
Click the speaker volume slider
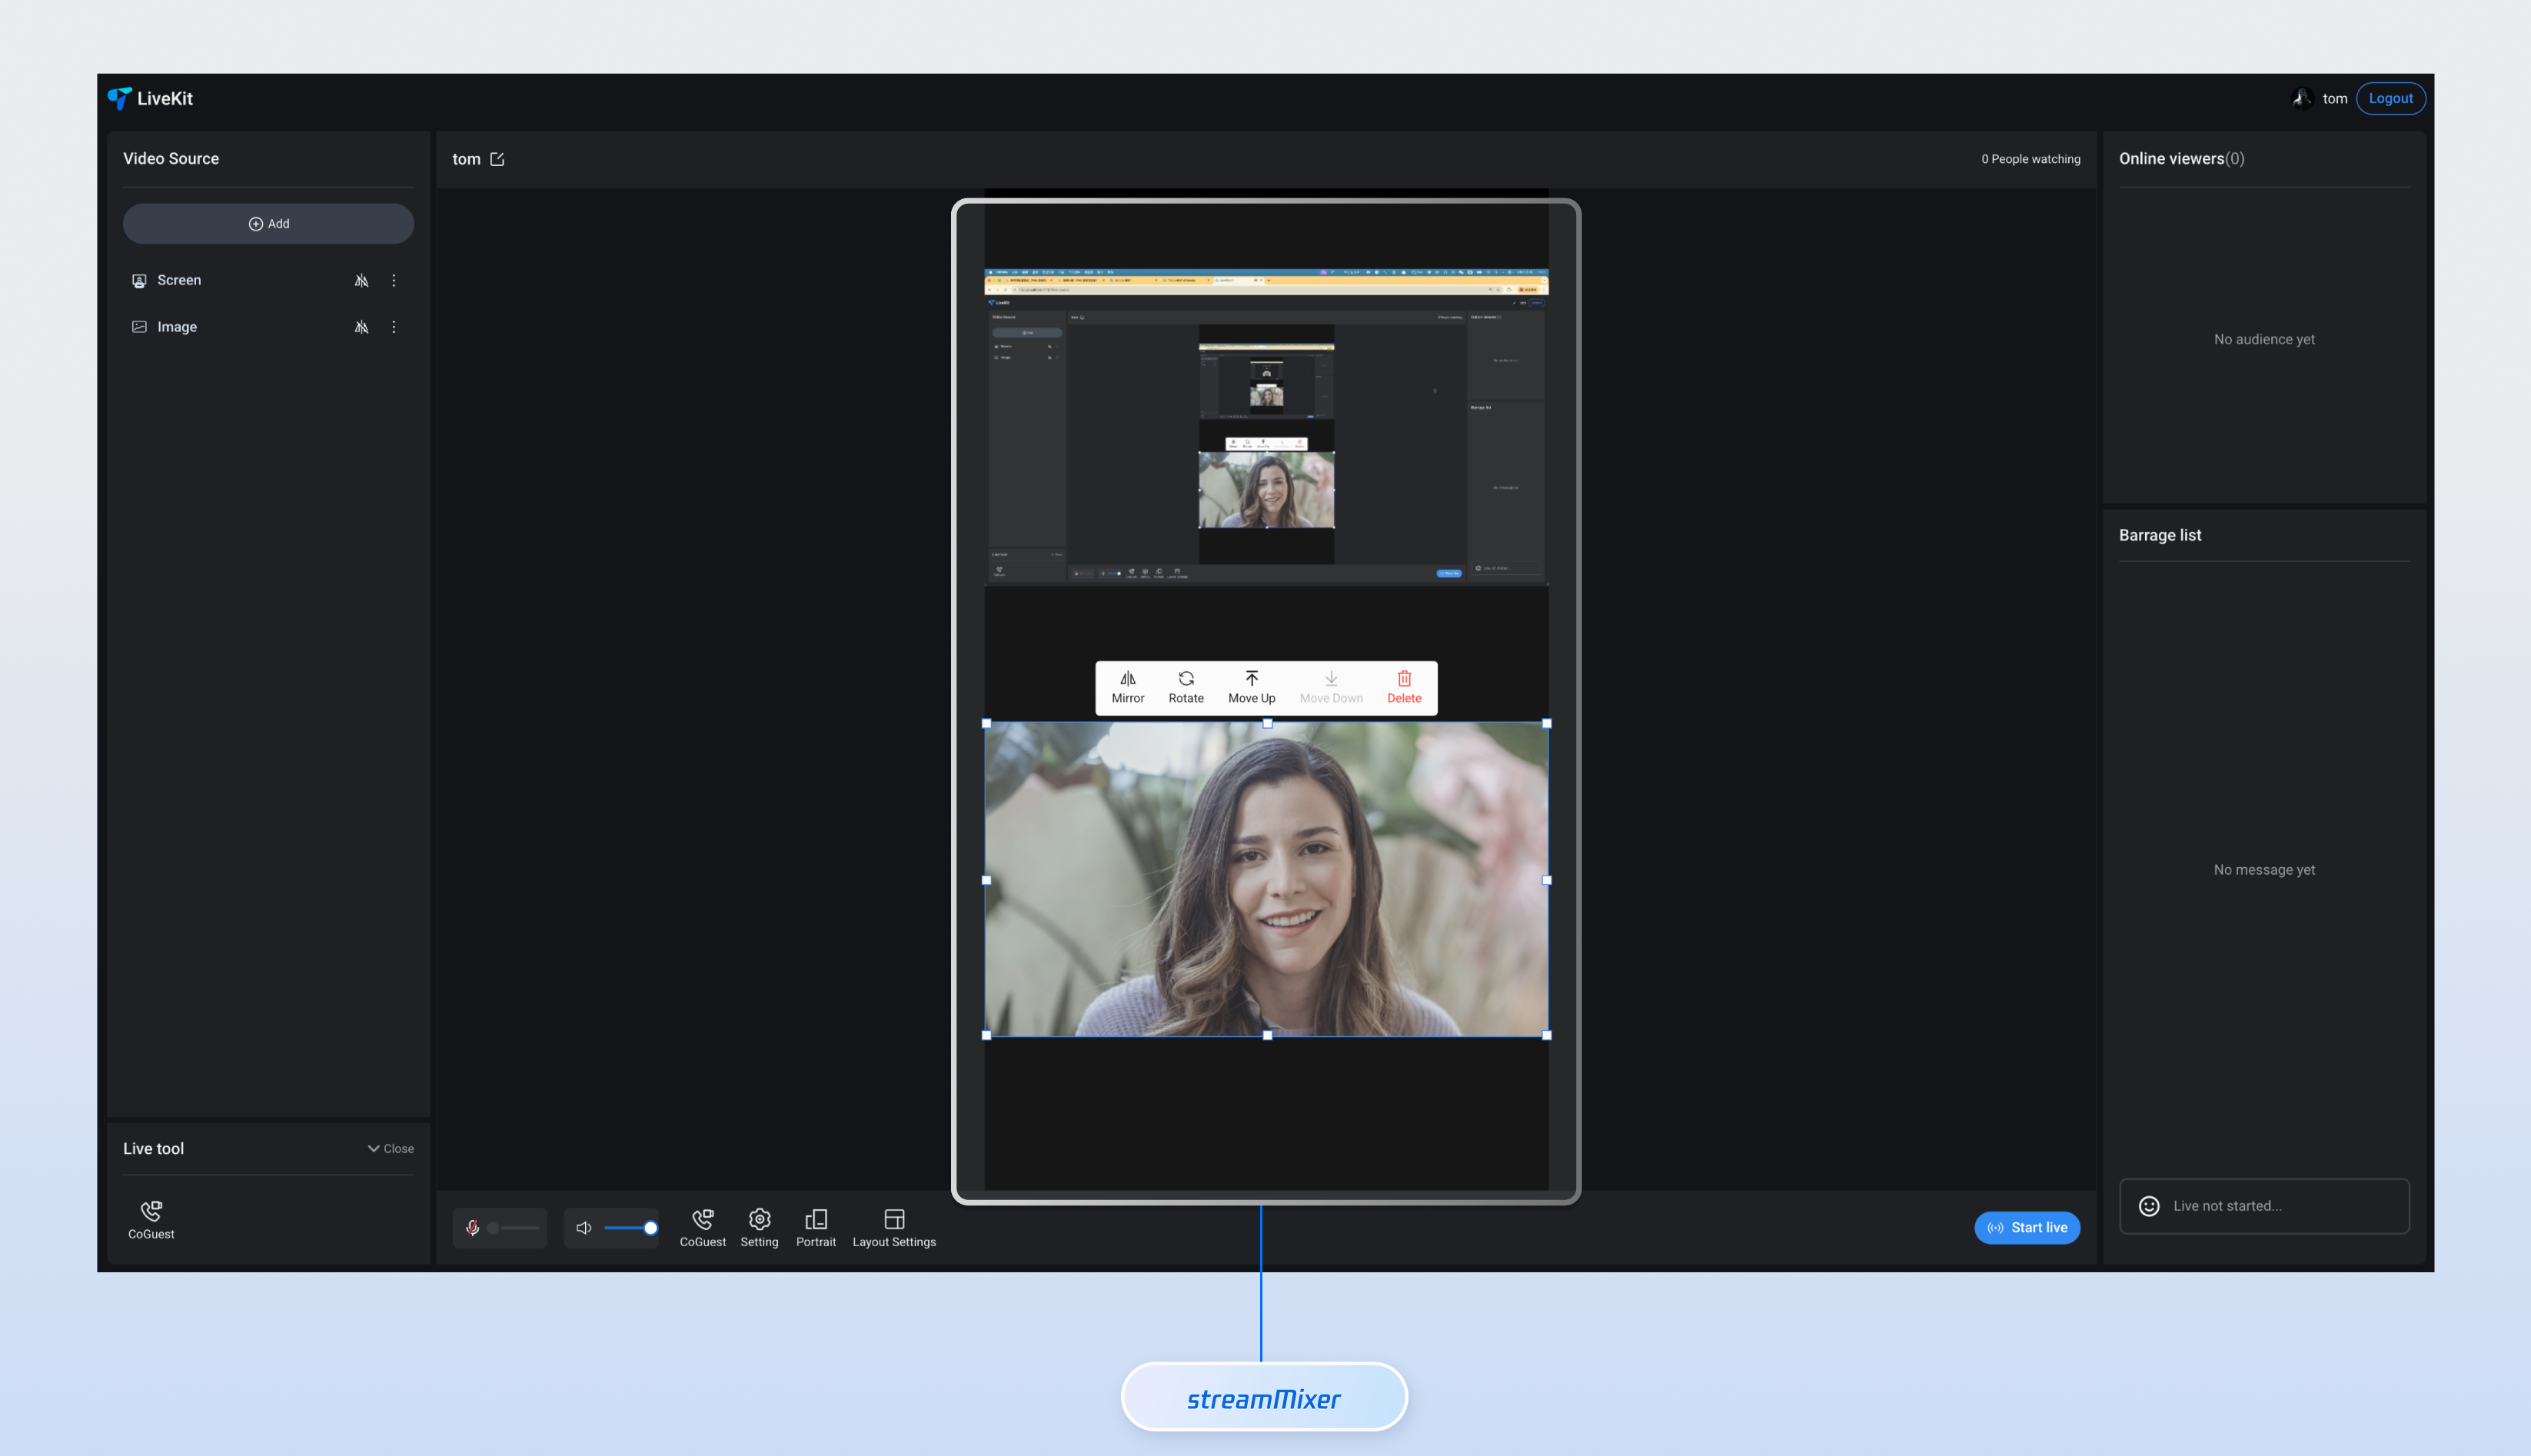pos(628,1227)
